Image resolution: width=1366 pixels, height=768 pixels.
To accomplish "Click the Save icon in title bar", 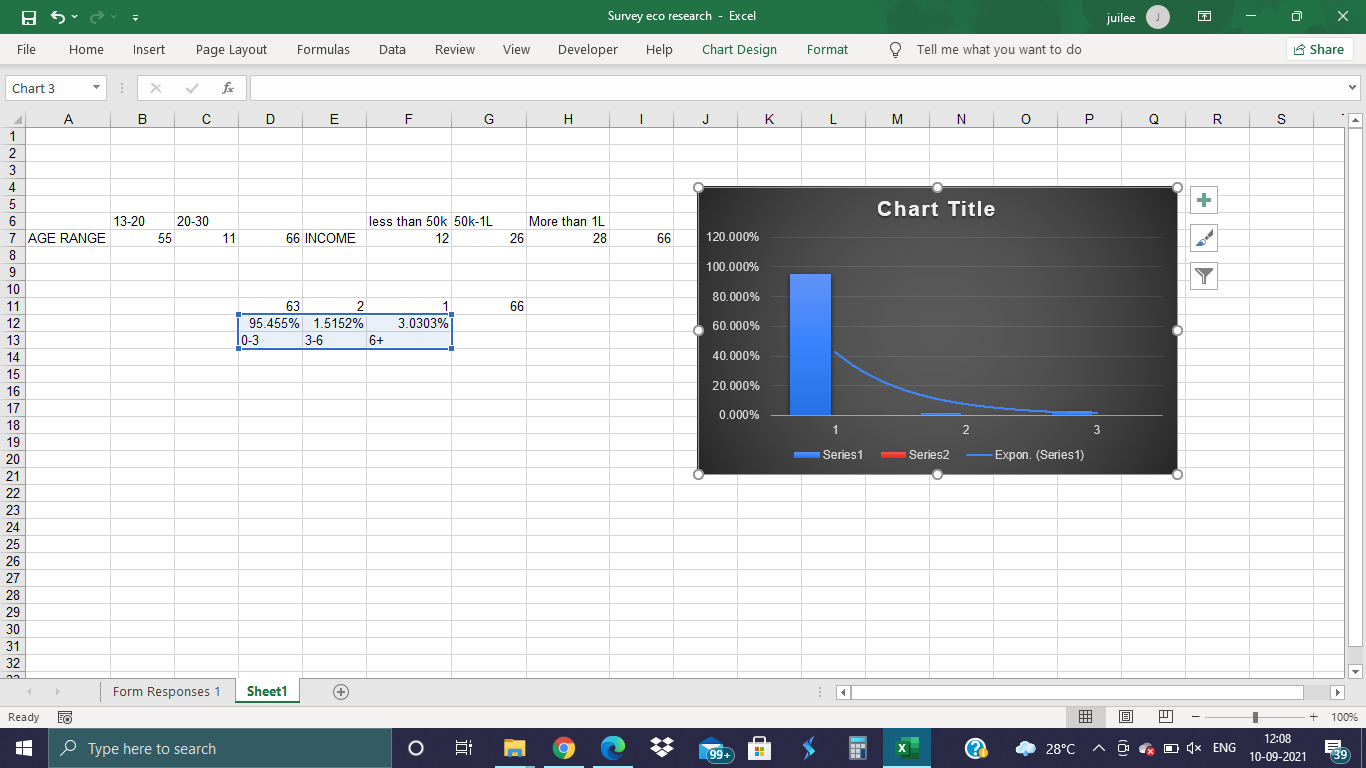I will click(x=29, y=17).
